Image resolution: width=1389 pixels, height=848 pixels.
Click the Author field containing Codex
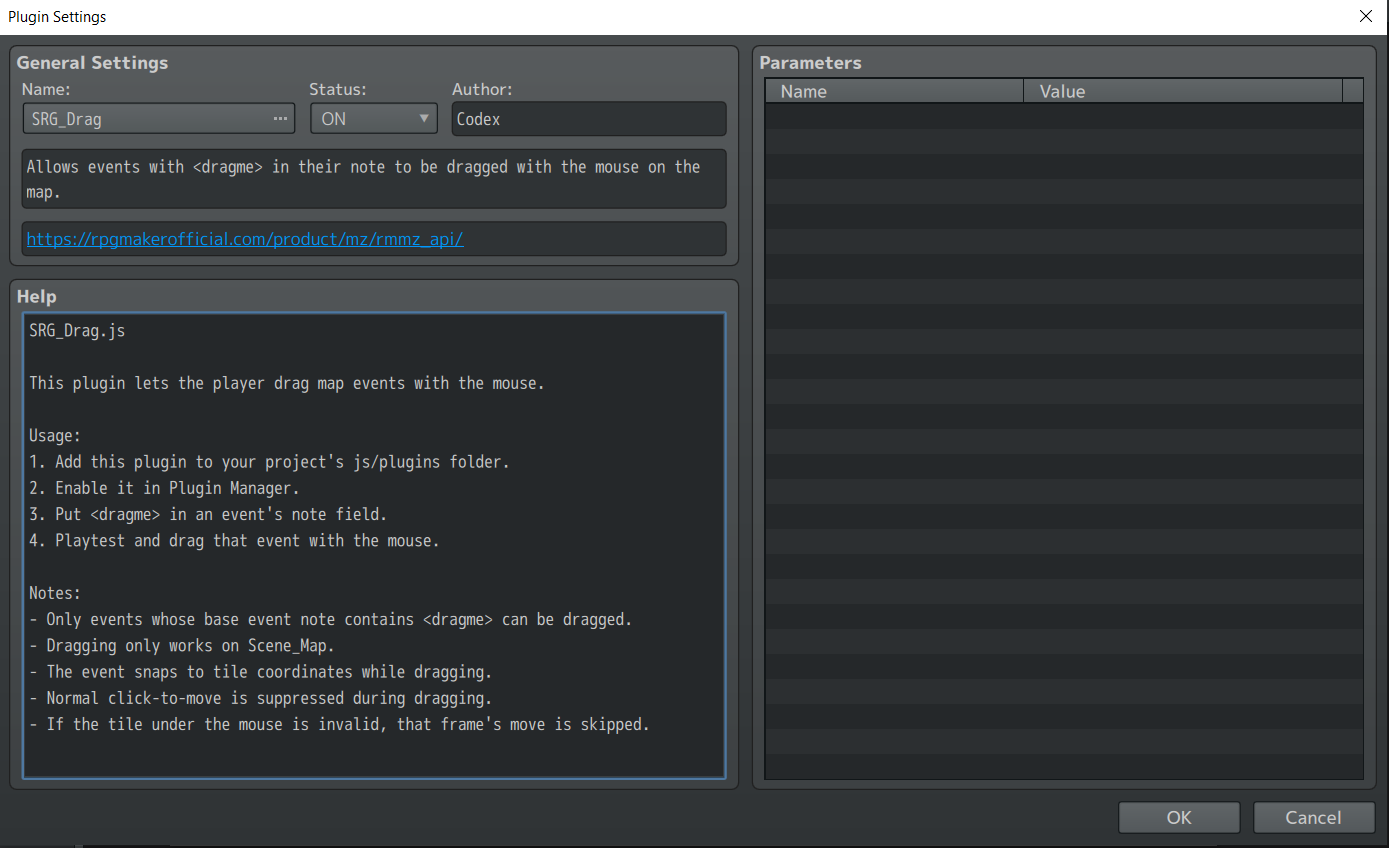(589, 119)
